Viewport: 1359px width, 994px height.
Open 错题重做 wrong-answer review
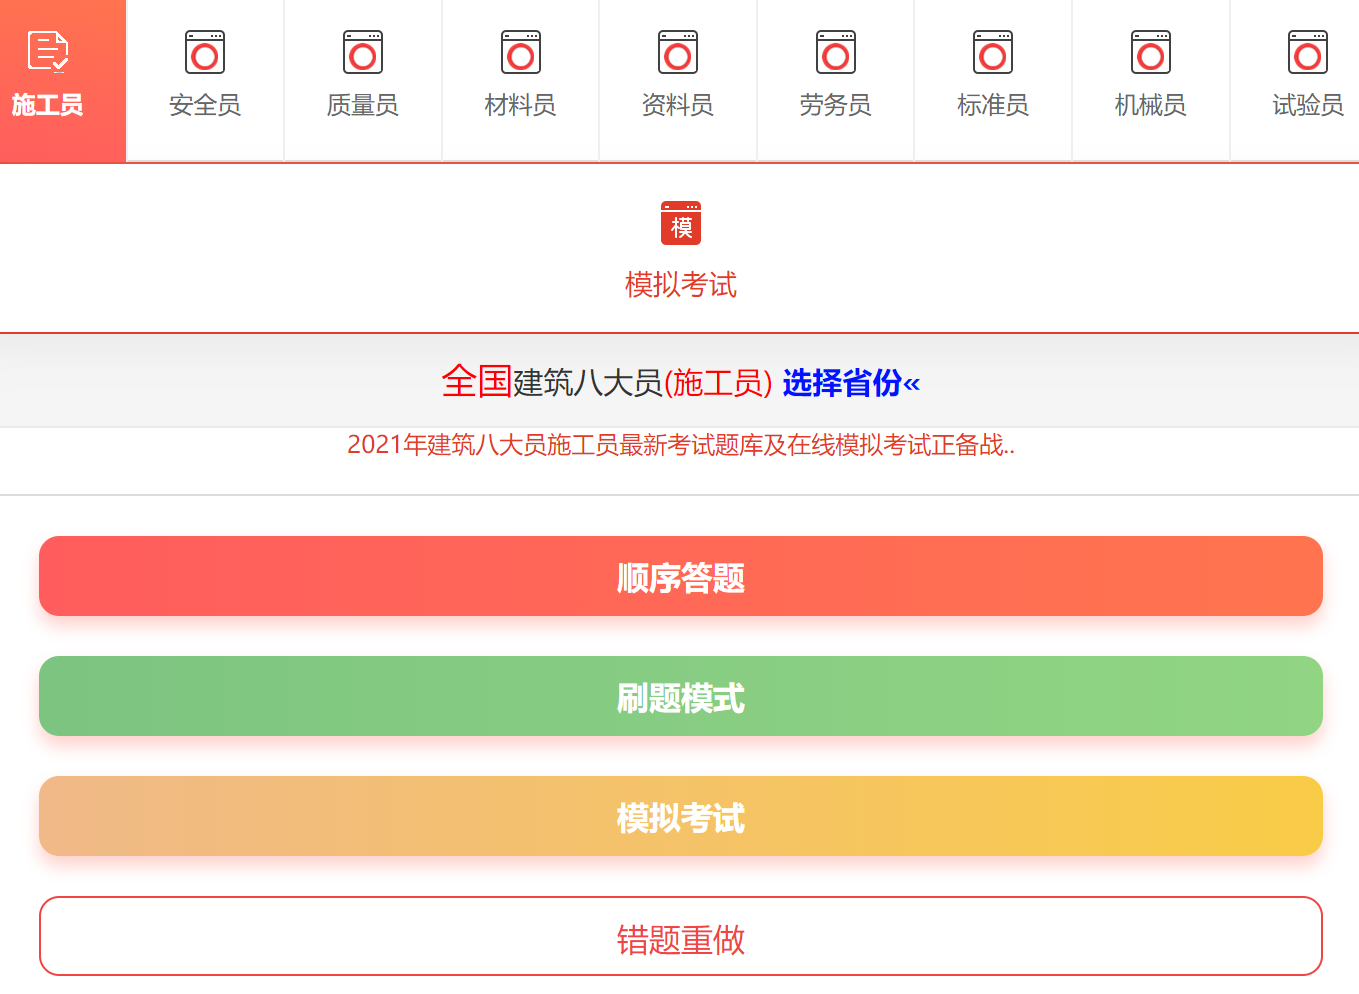pyautogui.click(x=681, y=936)
